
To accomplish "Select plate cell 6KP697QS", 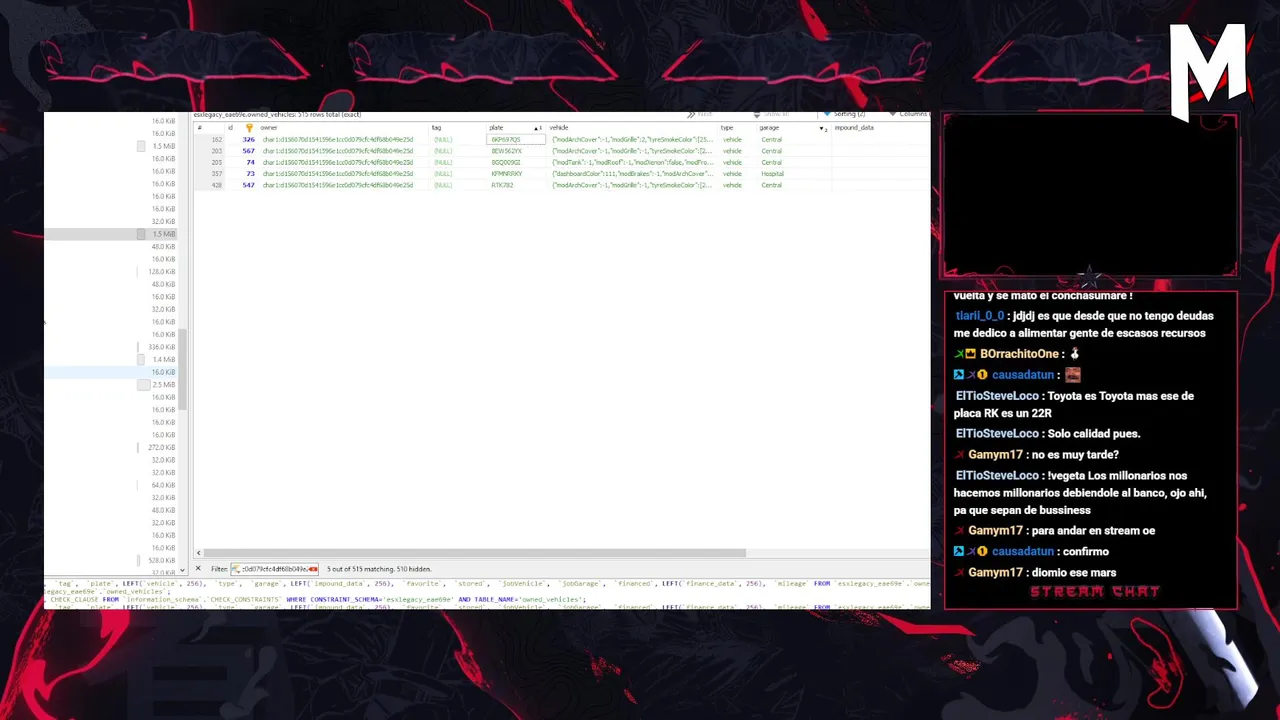I will click(515, 140).
